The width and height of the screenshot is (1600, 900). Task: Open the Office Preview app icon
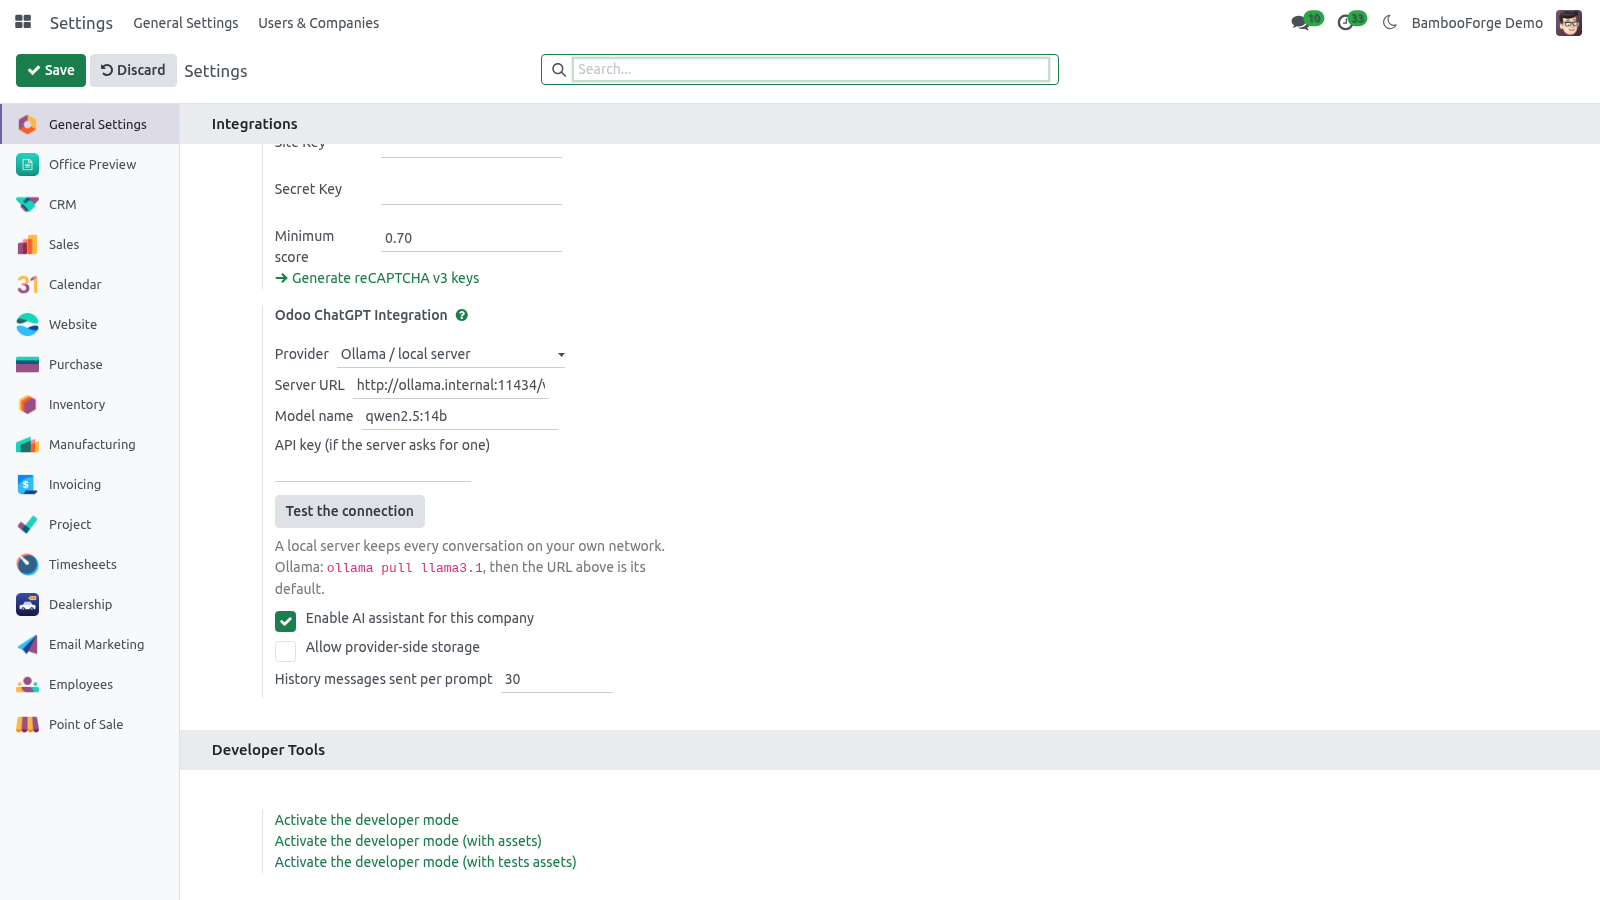[28, 164]
